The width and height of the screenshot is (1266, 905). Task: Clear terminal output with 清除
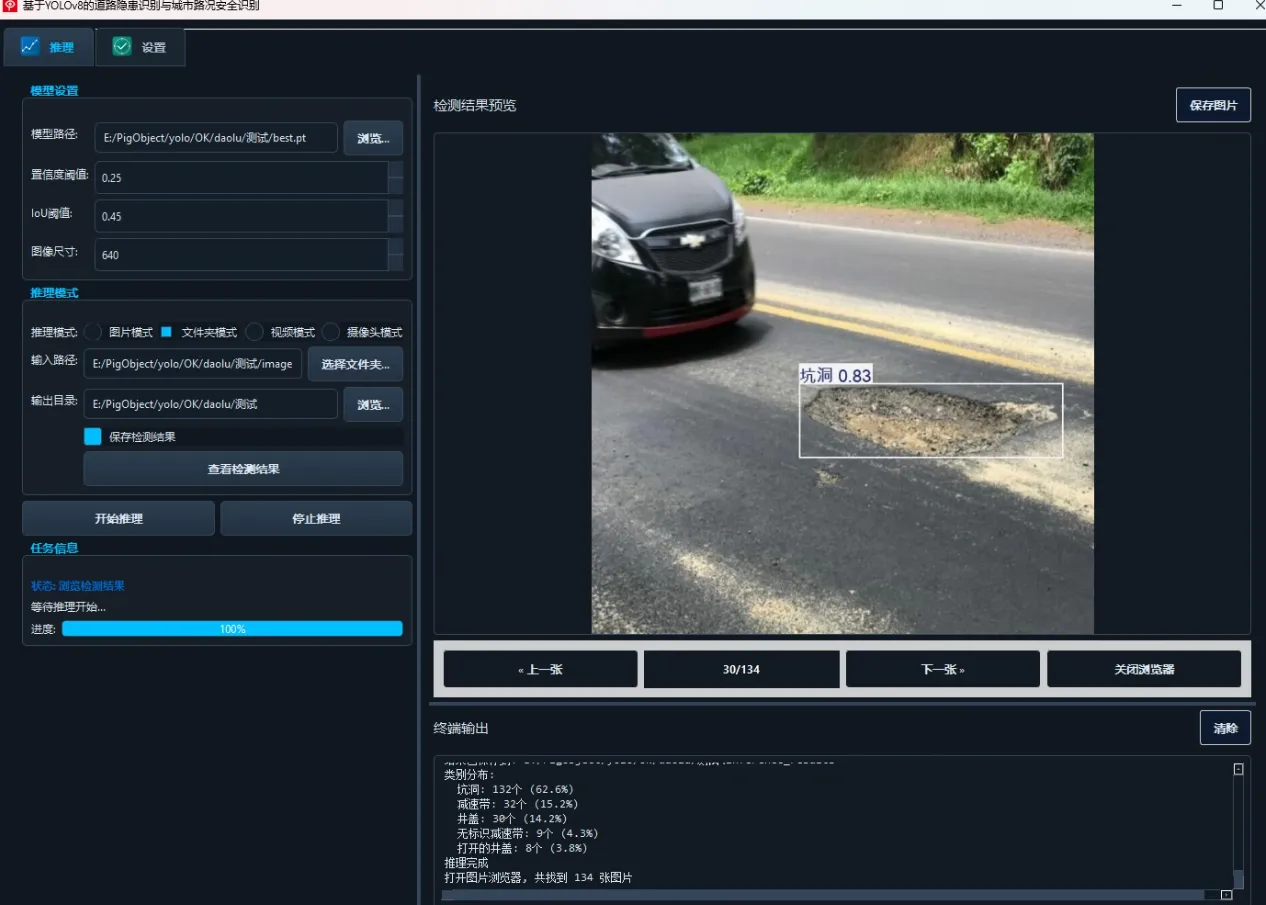pyautogui.click(x=1225, y=728)
